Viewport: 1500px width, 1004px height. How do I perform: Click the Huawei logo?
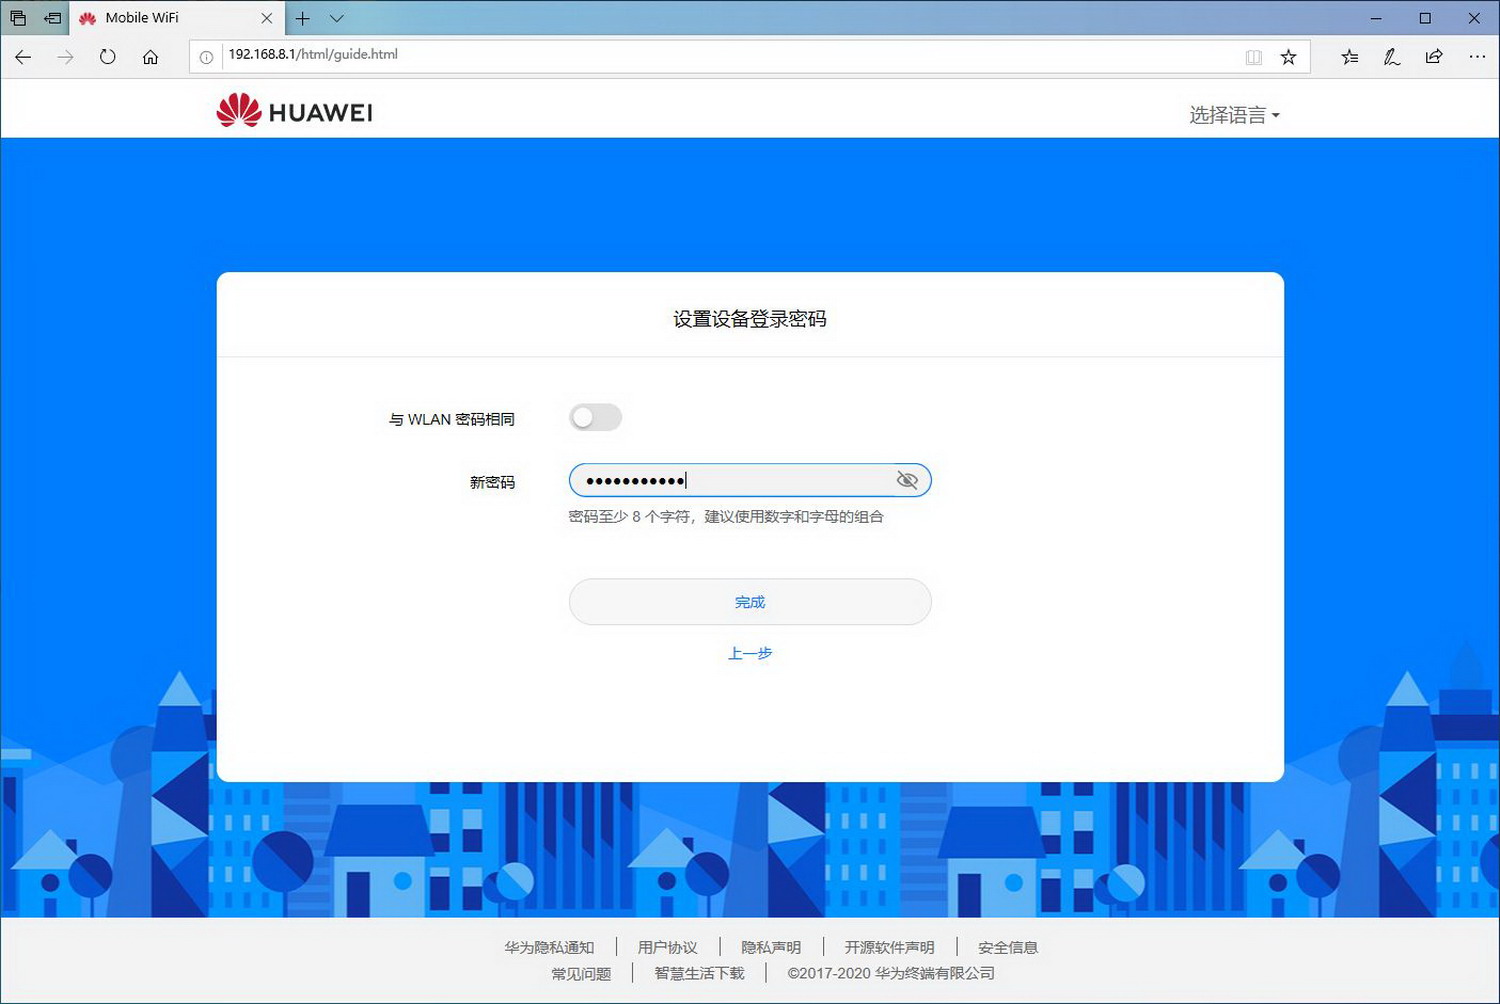point(291,110)
